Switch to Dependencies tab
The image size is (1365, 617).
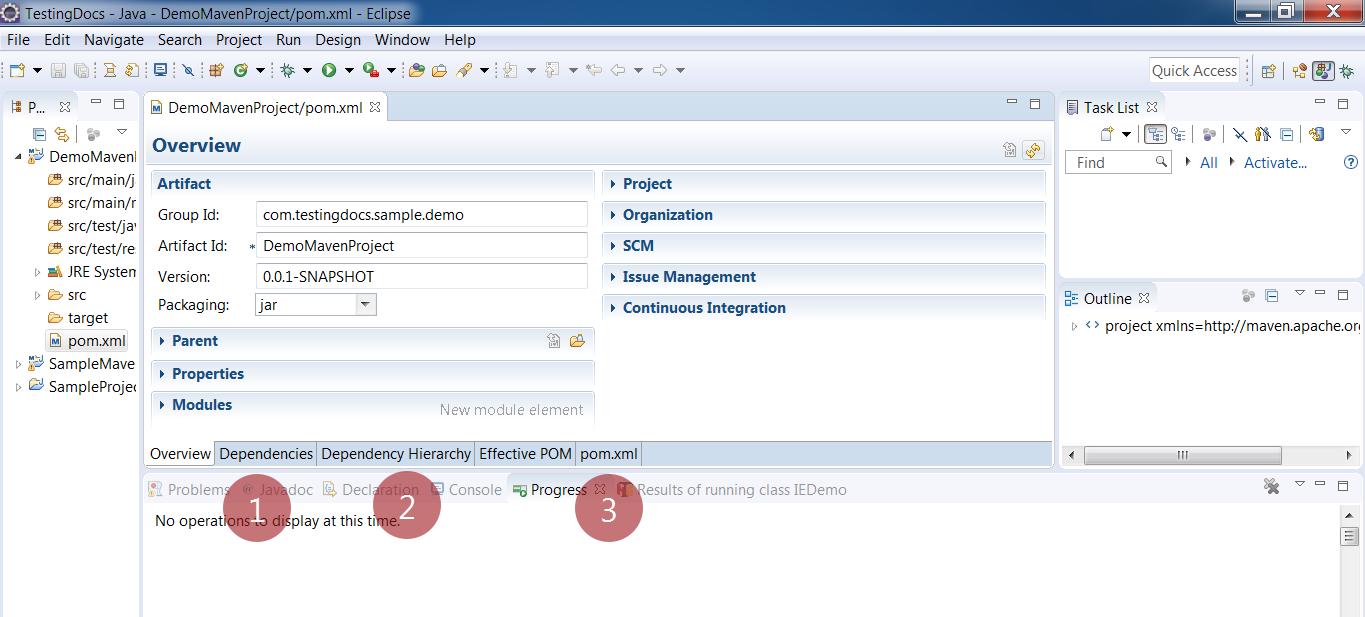(x=266, y=454)
